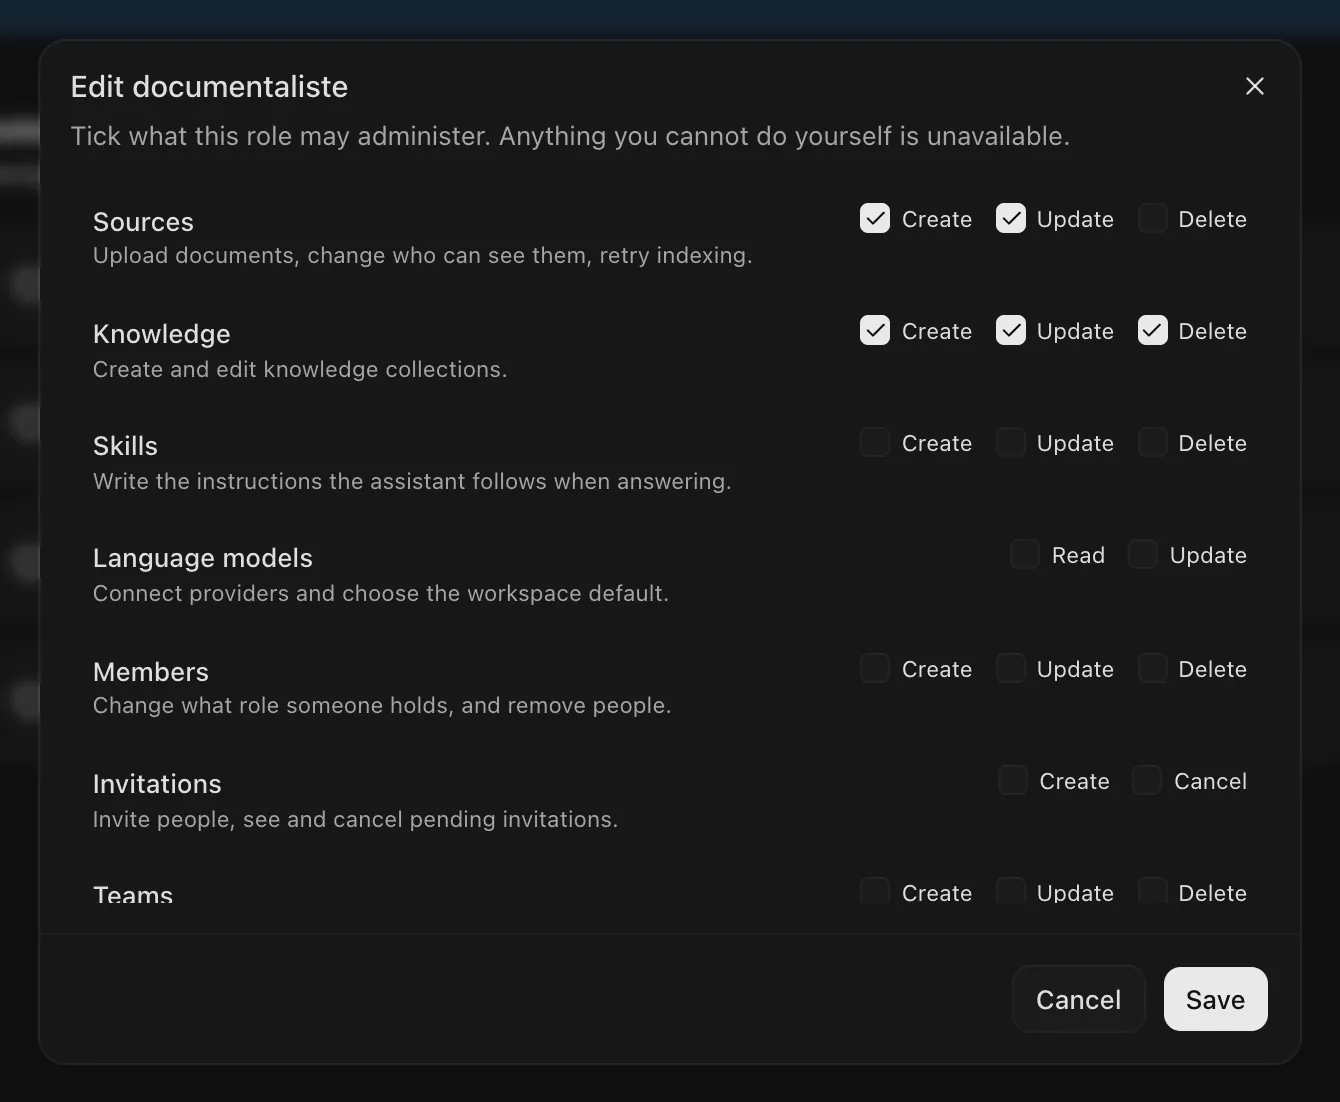
Task: Uncheck Update for Knowledge
Action: [1011, 331]
